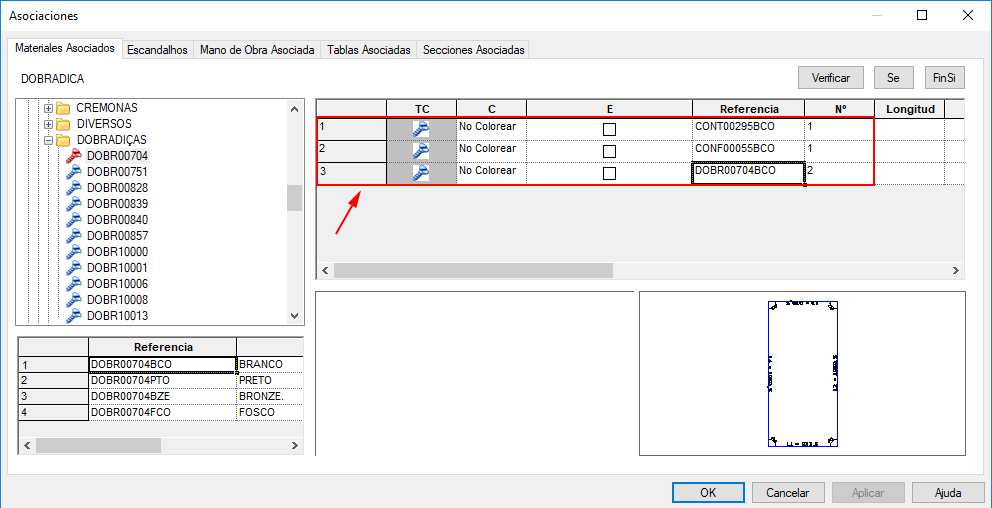Click the TC icon in row 3

point(421,172)
